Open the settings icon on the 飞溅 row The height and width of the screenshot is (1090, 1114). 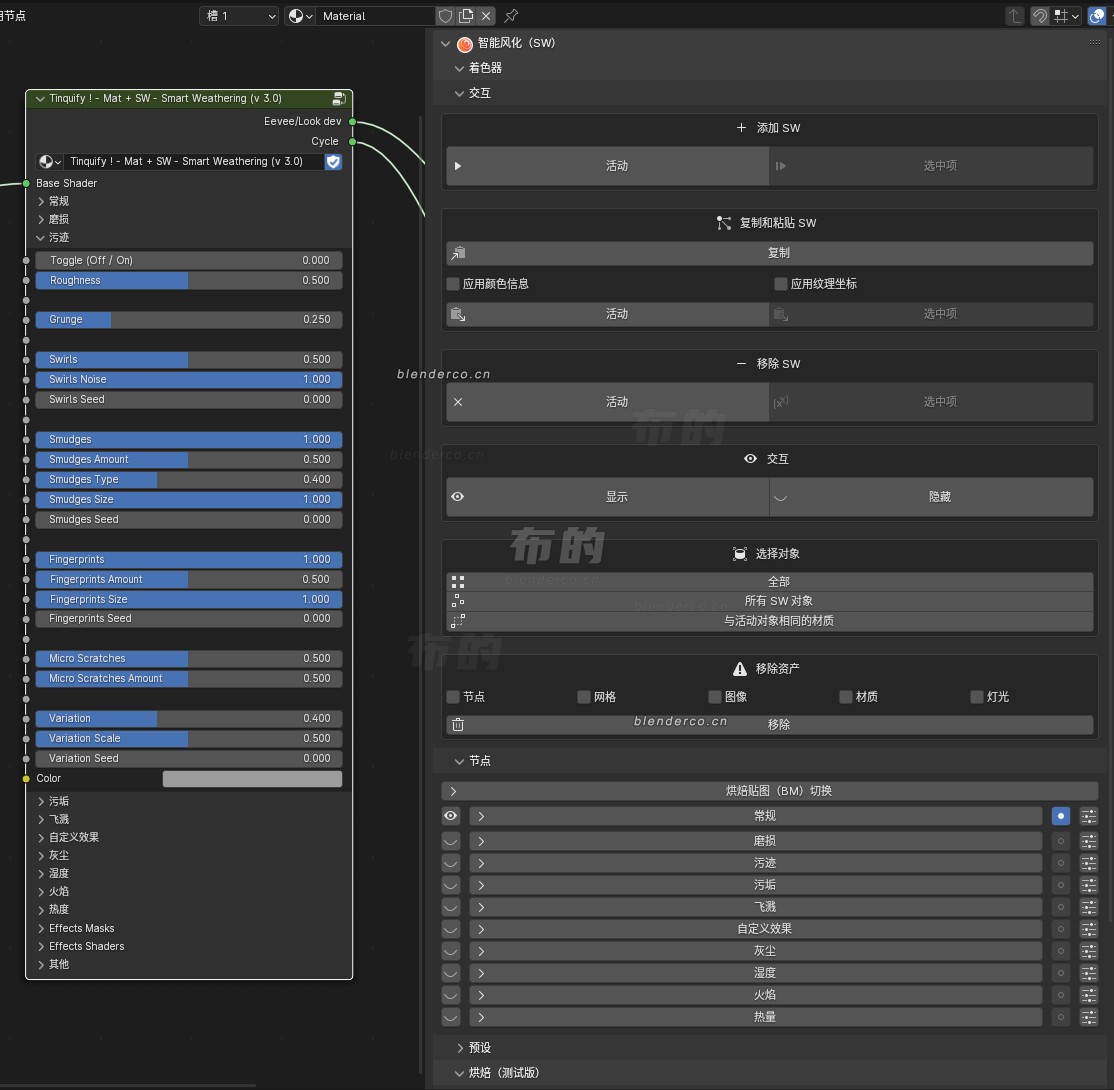(x=1088, y=907)
